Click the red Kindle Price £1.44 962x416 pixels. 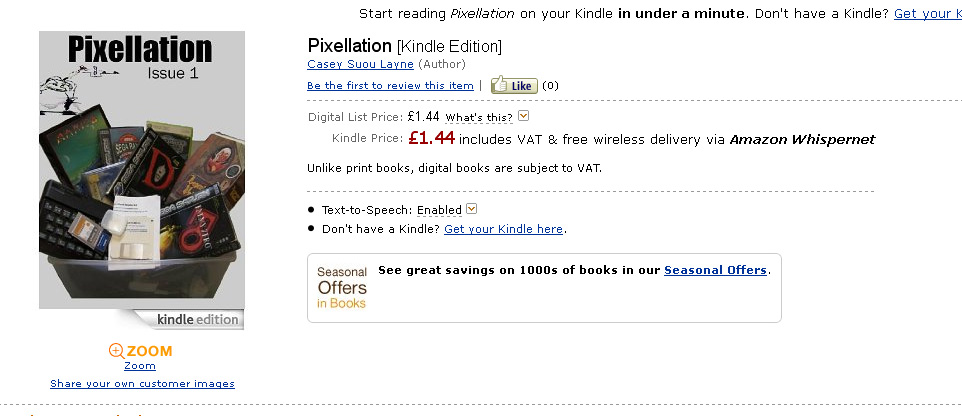click(x=432, y=138)
